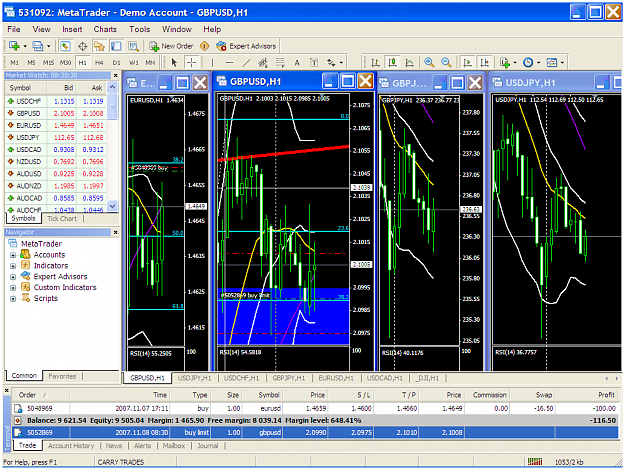Image resolution: width=625 pixels, height=470 pixels.
Task: Toggle chart auto scroll icon
Action: point(467,62)
